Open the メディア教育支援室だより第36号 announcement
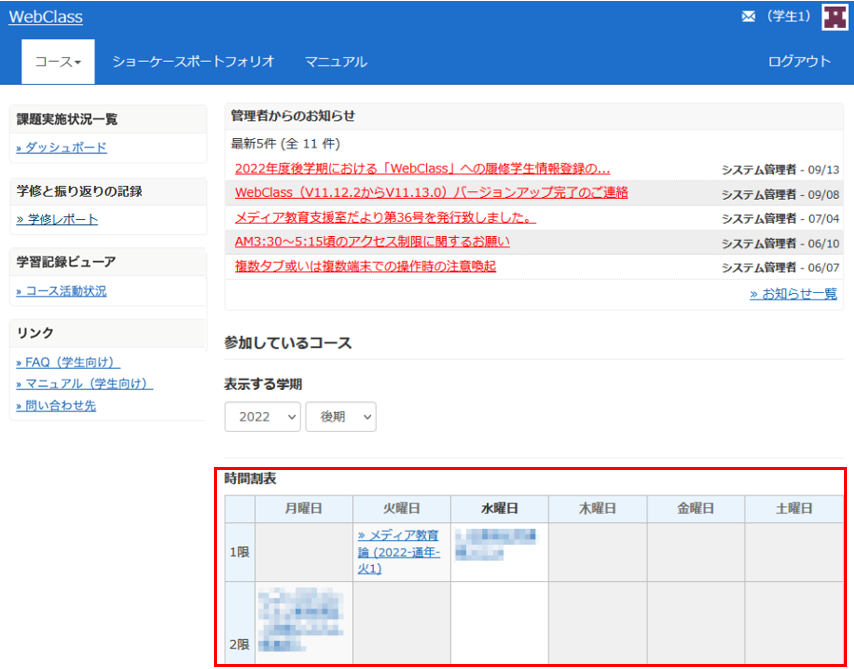 tap(386, 217)
